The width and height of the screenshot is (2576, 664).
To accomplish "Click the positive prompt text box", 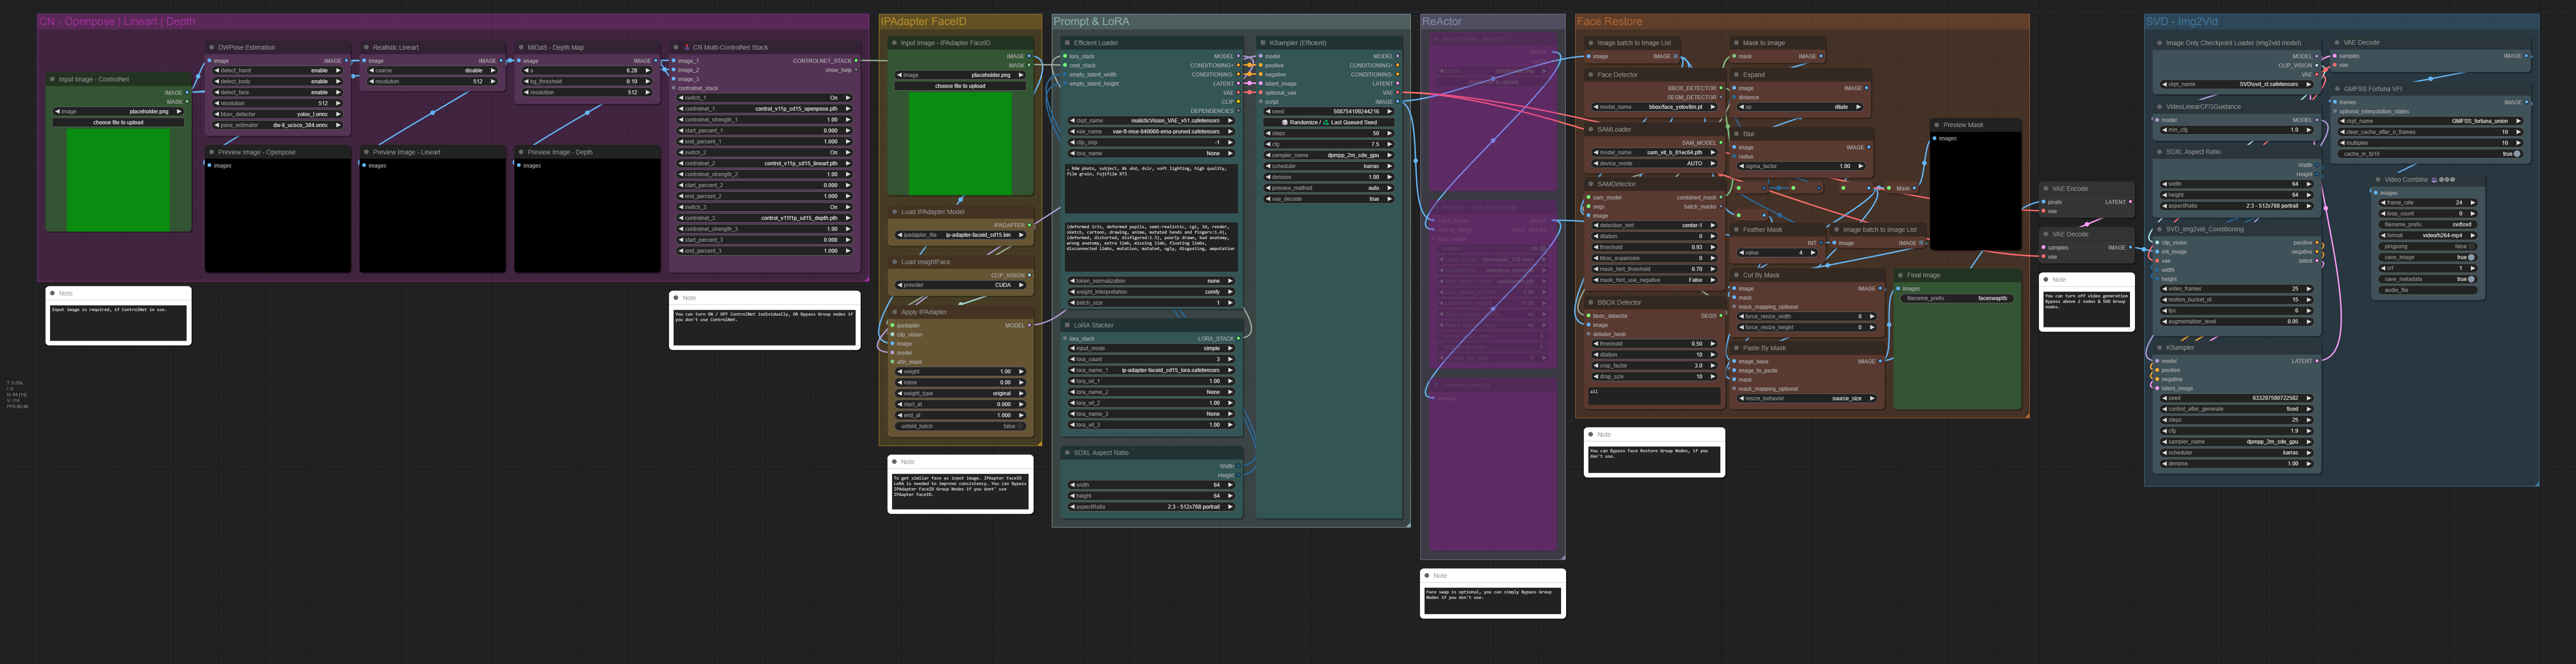I will (x=1151, y=188).
